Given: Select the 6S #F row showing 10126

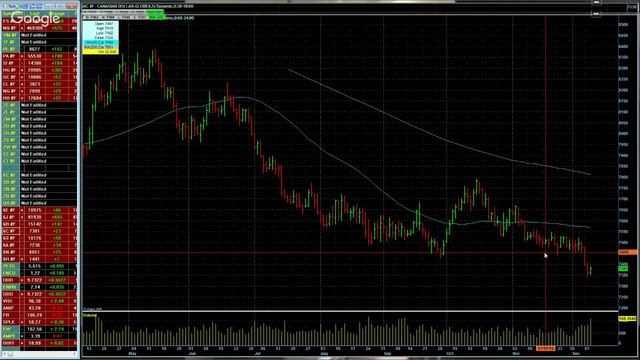Looking at the screenshot, I should coord(39,238).
